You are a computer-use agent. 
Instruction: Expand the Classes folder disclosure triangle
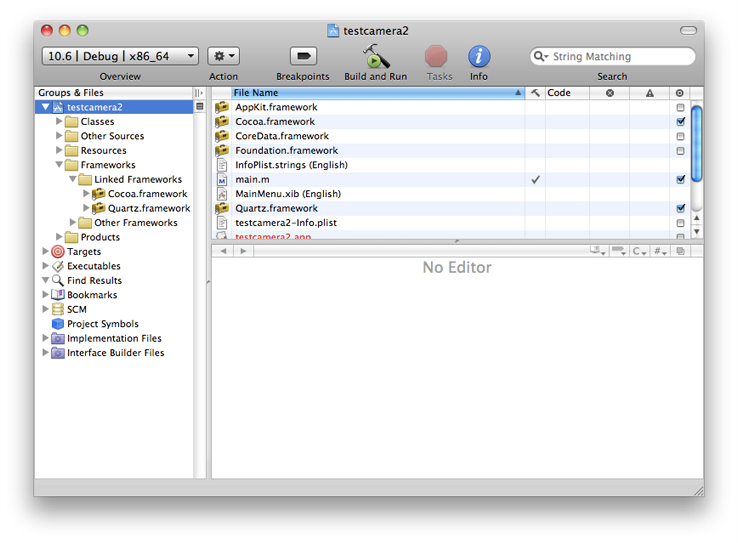click(x=60, y=122)
